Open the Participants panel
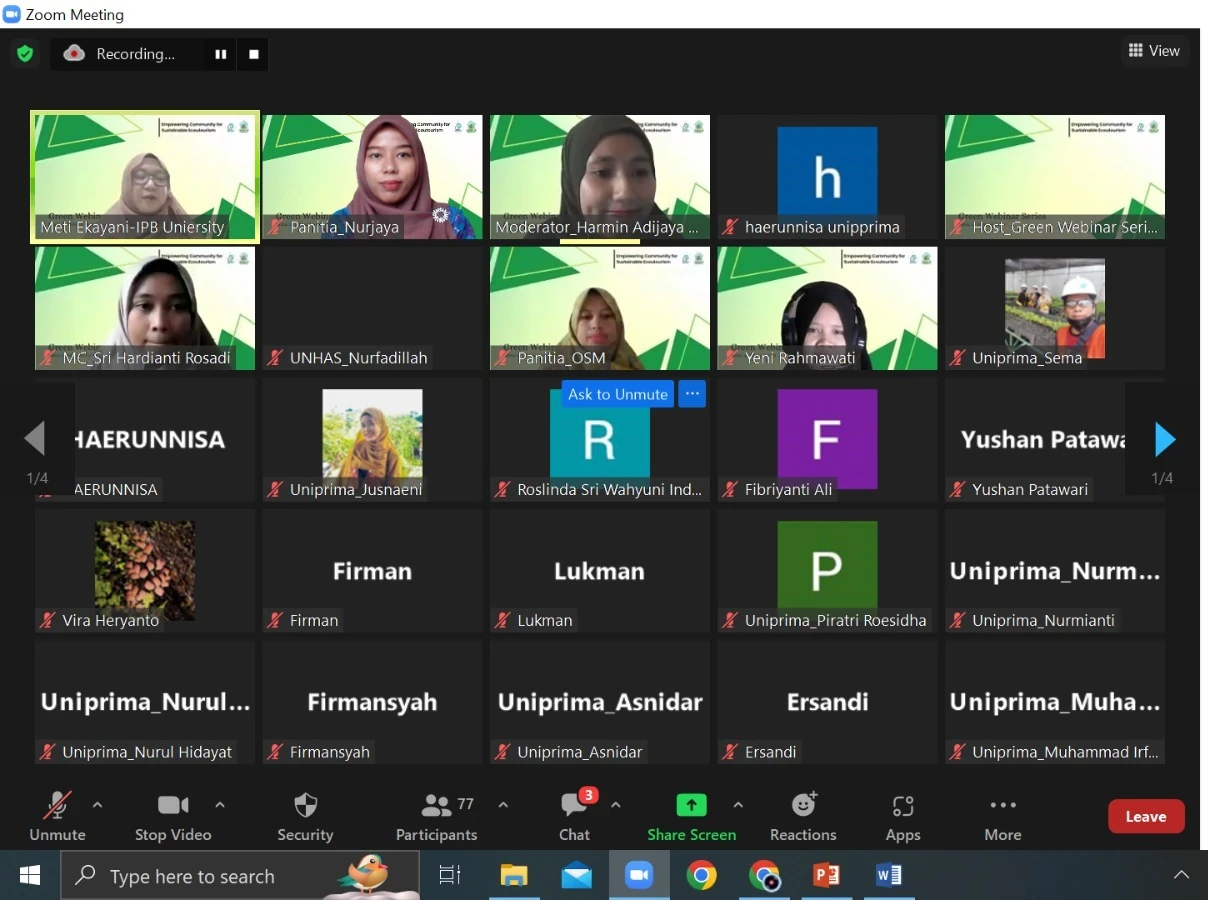1208x900 pixels. click(x=436, y=817)
